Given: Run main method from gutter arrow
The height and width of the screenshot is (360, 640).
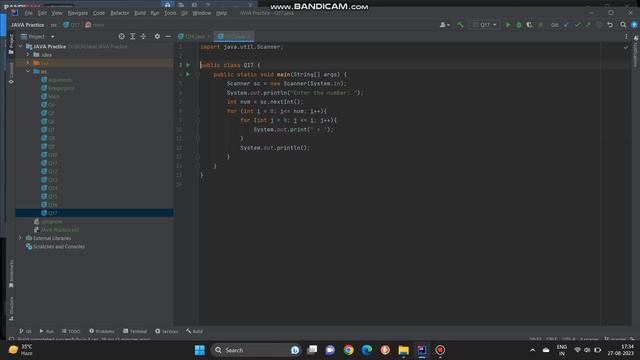Looking at the screenshot, I should (x=188, y=74).
